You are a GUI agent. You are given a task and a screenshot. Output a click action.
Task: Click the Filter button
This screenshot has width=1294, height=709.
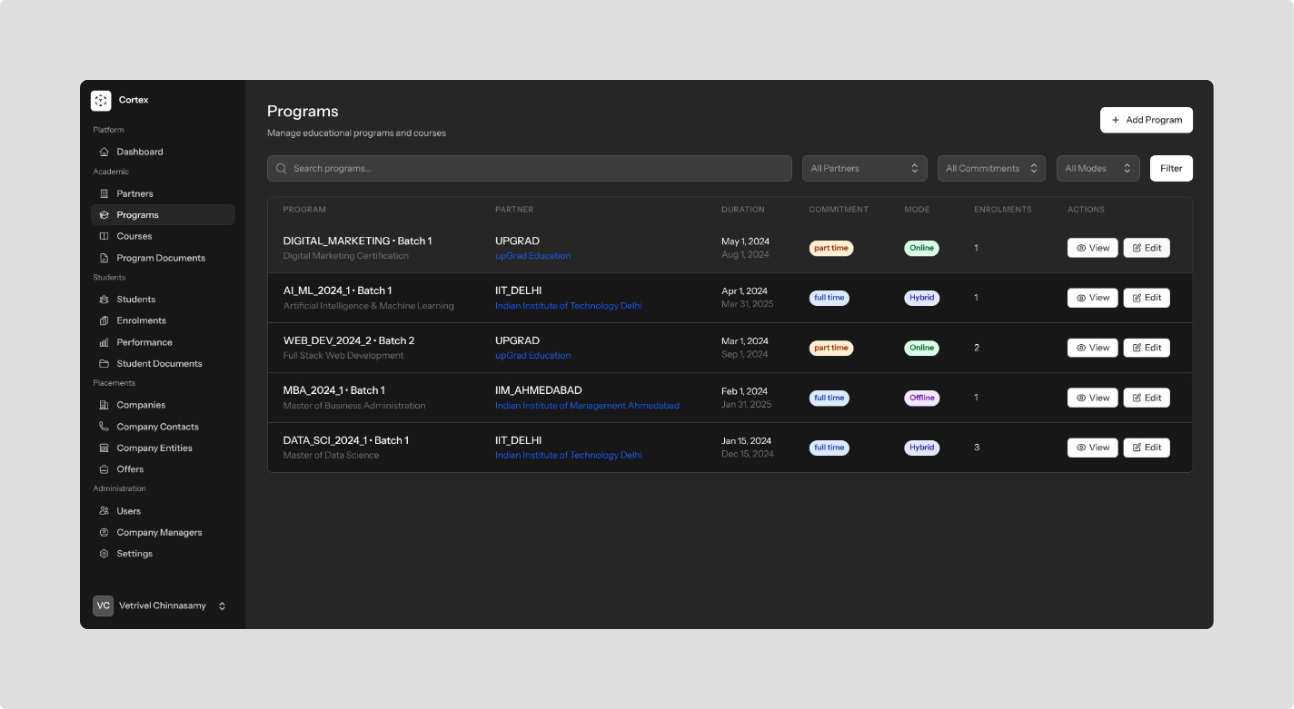1171,168
